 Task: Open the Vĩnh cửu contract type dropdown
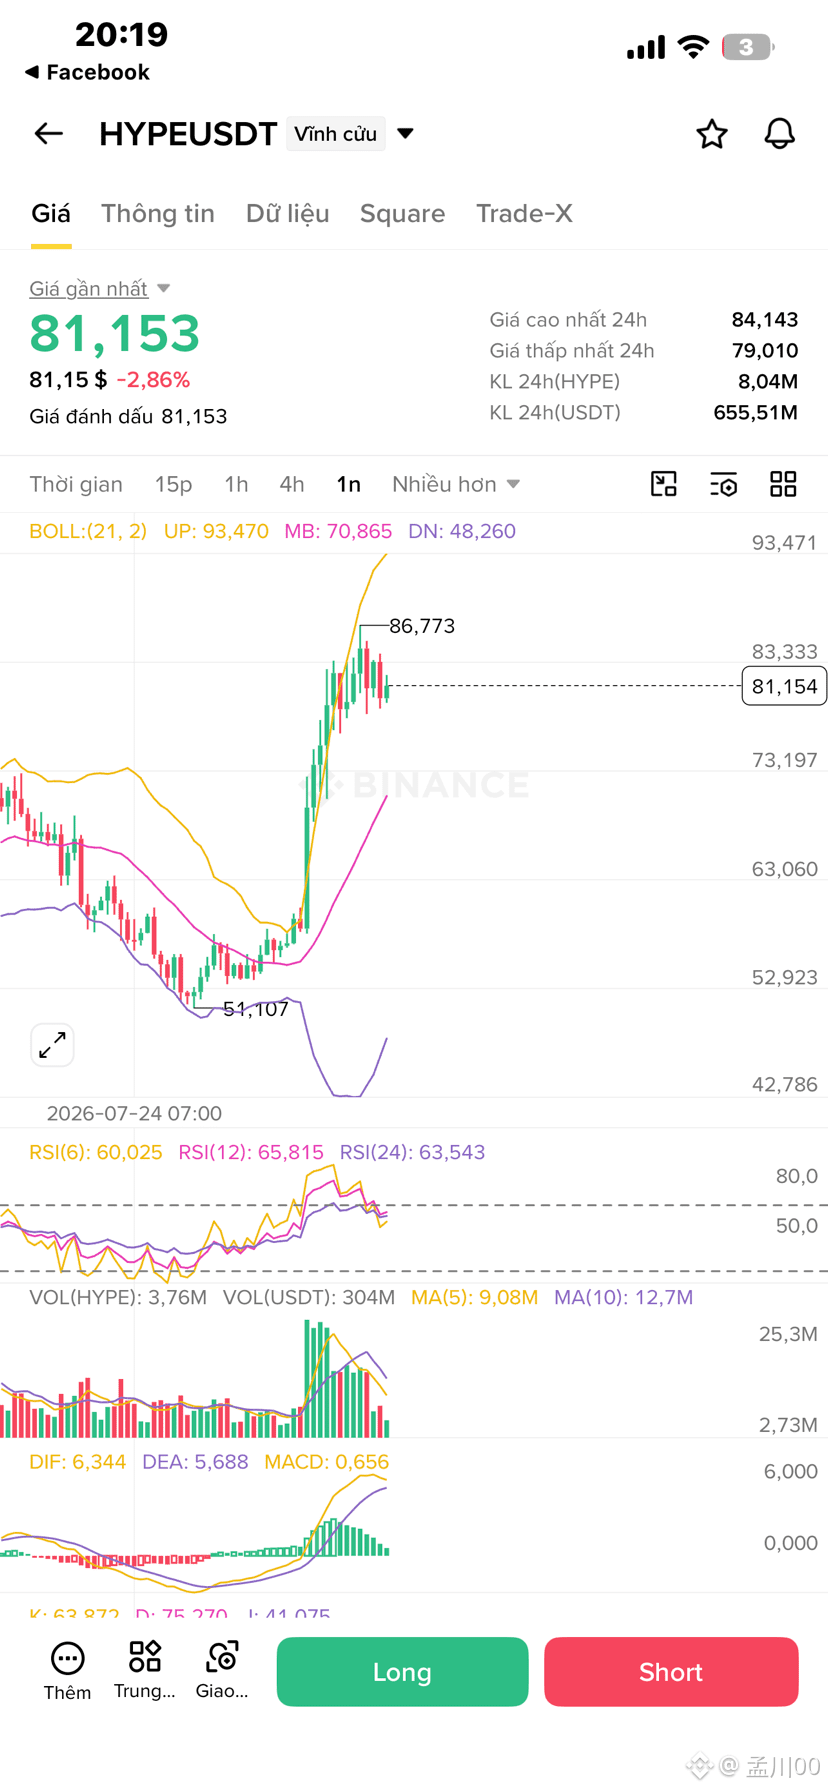coord(350,133)
